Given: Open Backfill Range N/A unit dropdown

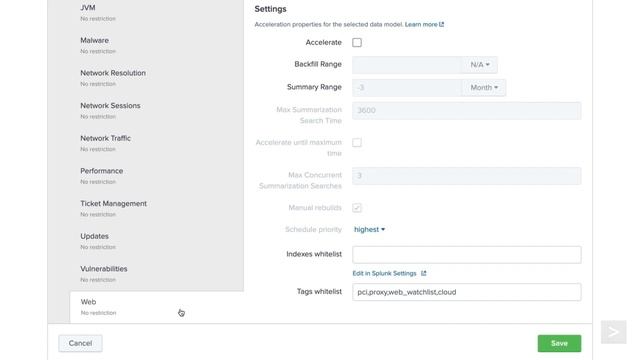Looking at the screenshot, I should pos(479,64).
